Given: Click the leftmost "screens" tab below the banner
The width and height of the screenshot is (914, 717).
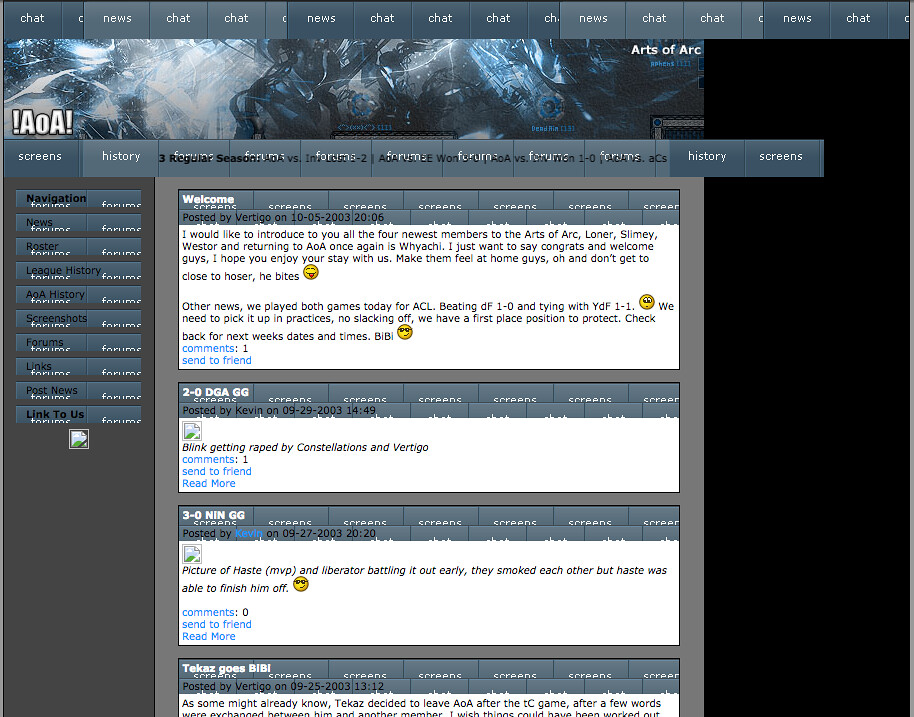Looking at the screenshot, I should 40,157.
